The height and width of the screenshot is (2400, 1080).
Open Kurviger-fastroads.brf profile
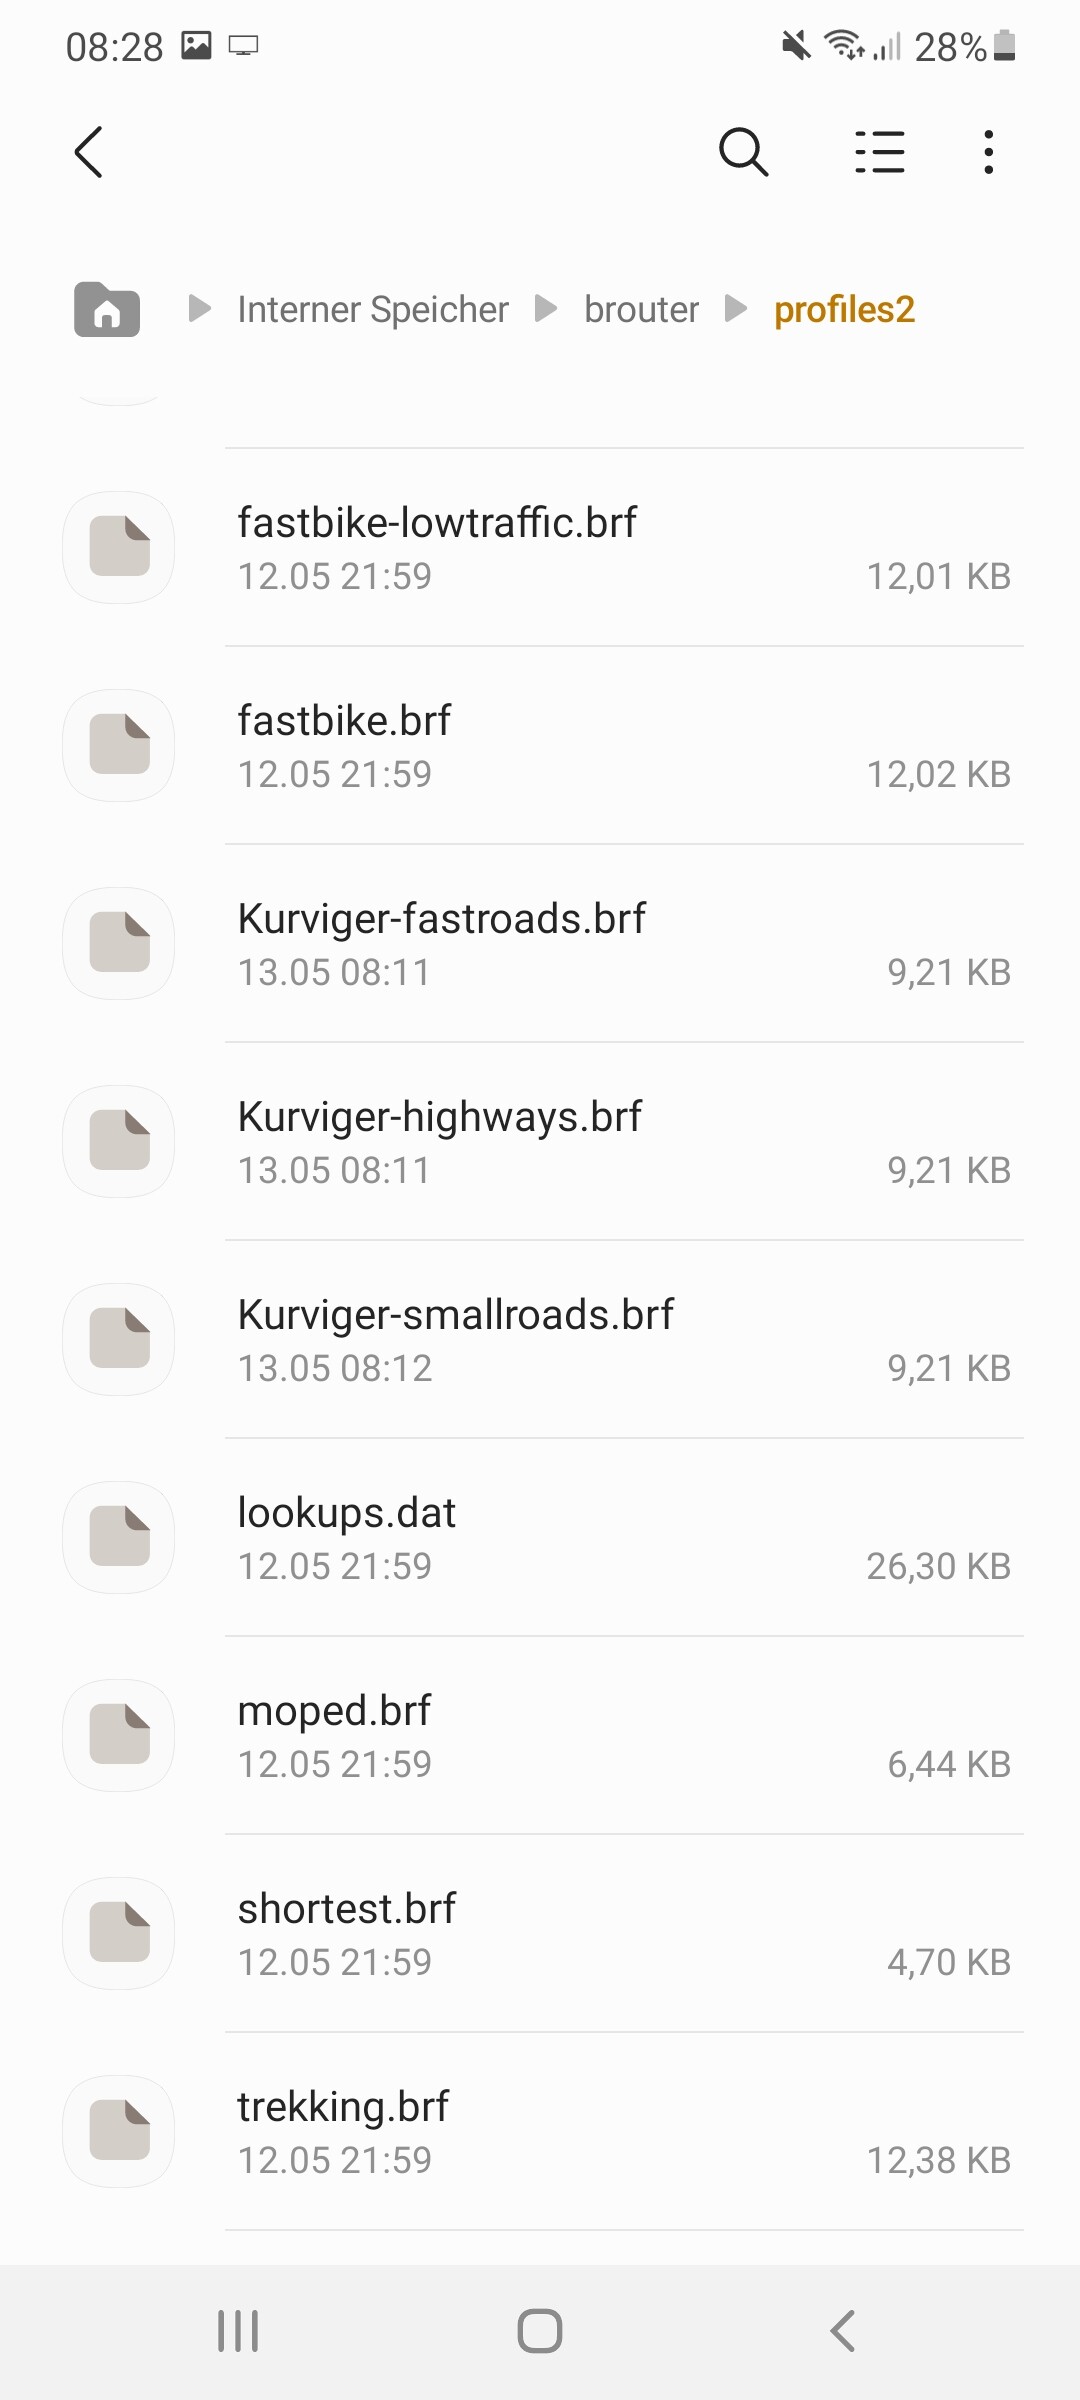[441, 919]
